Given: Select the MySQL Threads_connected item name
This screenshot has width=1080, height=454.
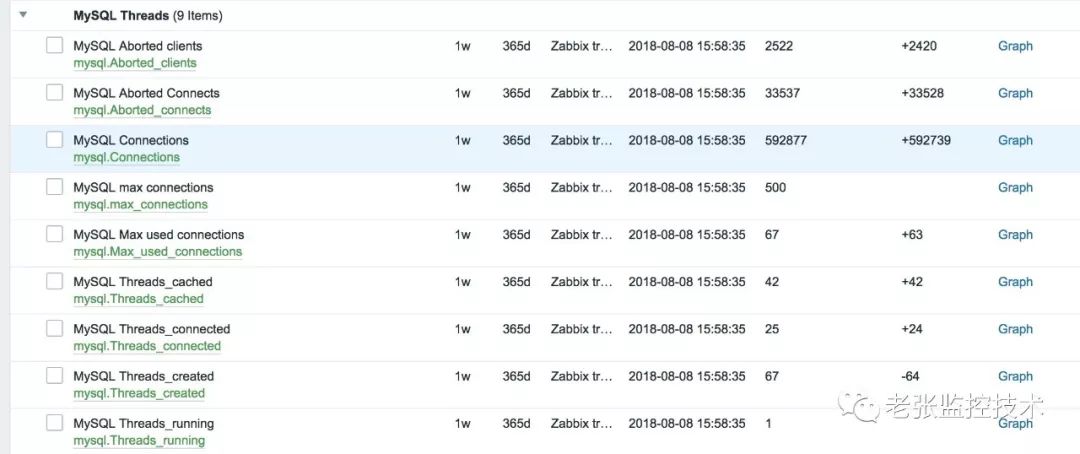Looking at the screenshot, I should pos(152,329).
